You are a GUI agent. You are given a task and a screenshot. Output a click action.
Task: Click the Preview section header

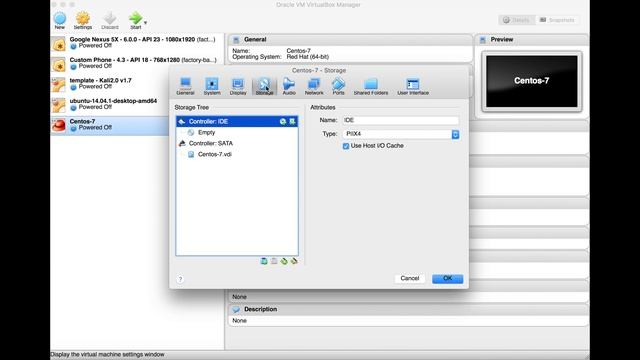(x=531, y=40)
